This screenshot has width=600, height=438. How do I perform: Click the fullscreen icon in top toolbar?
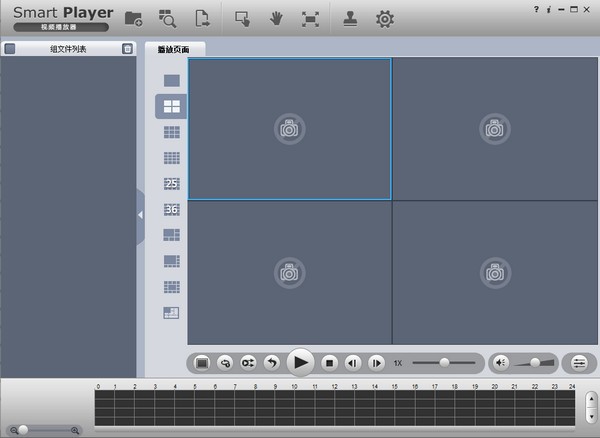point(310,19)
